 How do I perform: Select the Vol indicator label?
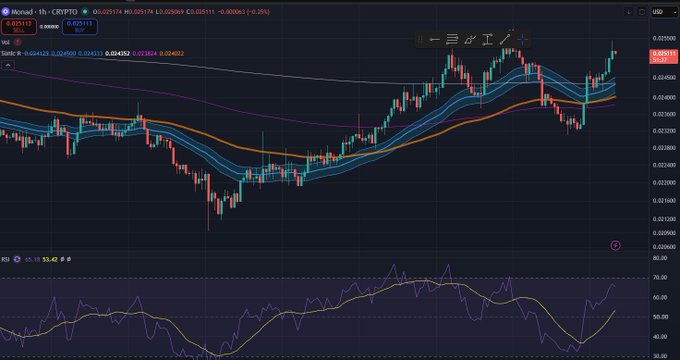click(5, 42)
